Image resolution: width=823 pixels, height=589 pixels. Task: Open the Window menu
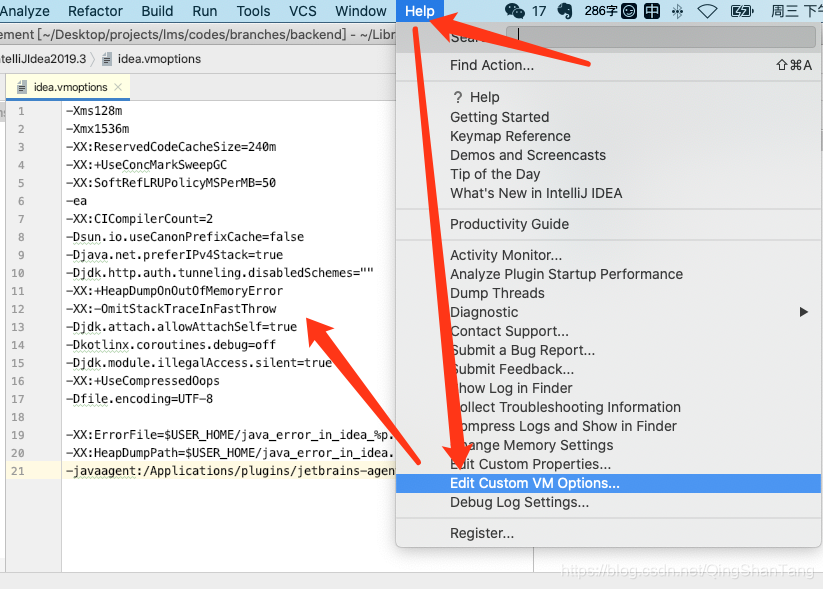(361, 11)
